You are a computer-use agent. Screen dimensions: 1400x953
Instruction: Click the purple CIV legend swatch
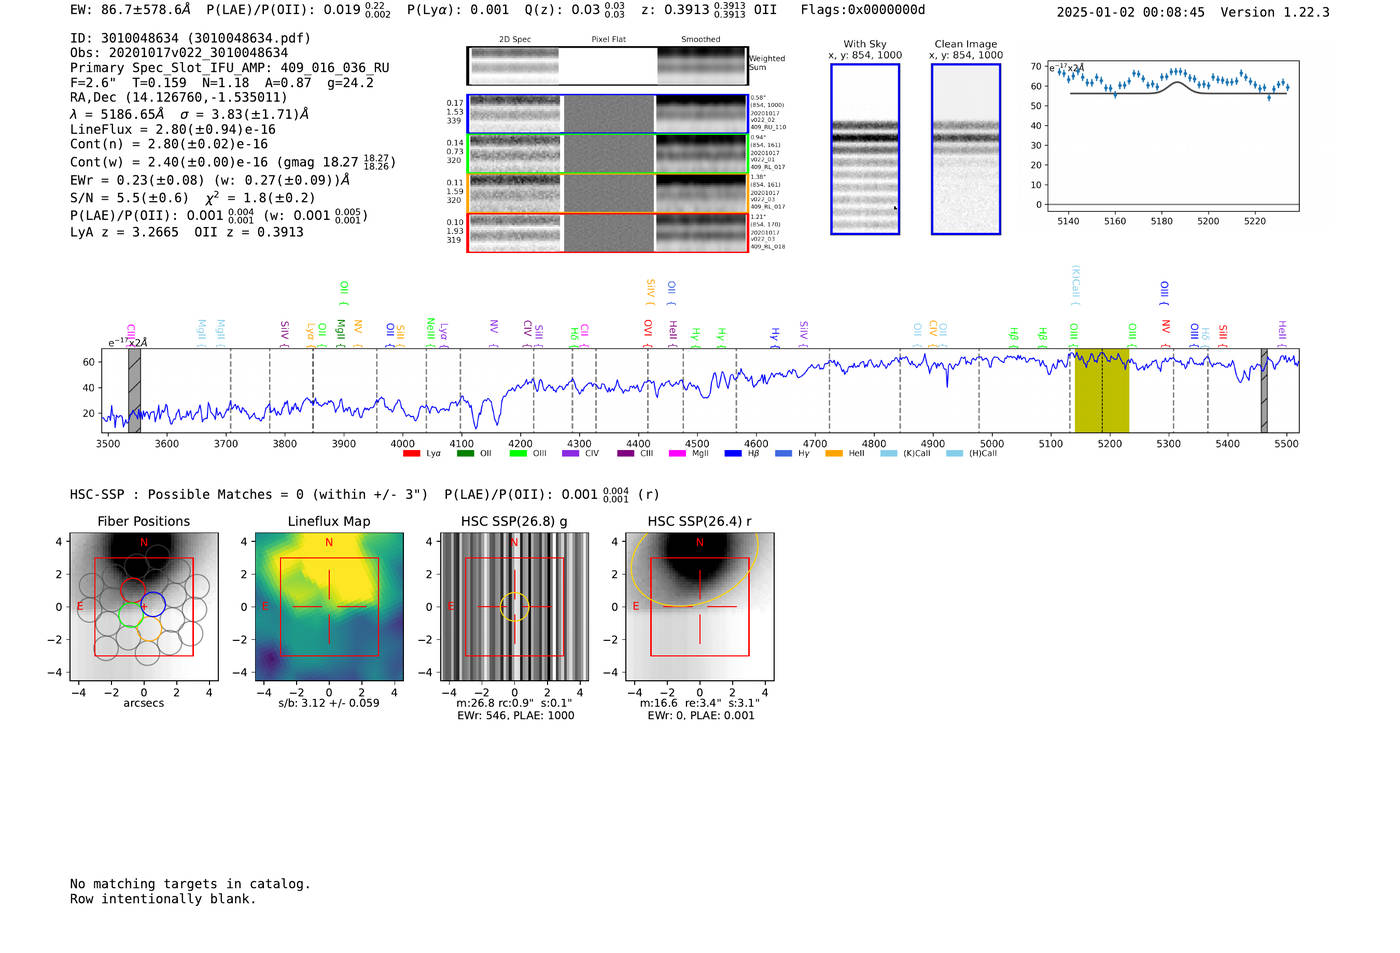(x=571, y=454)
